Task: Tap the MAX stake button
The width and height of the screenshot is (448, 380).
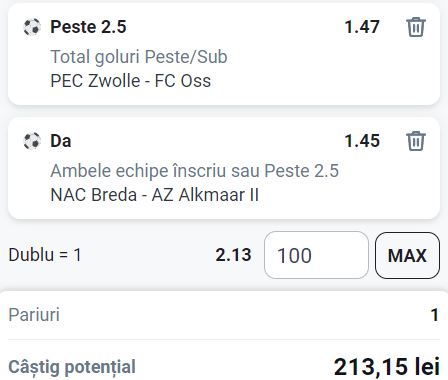Action: tap(407, 255)
